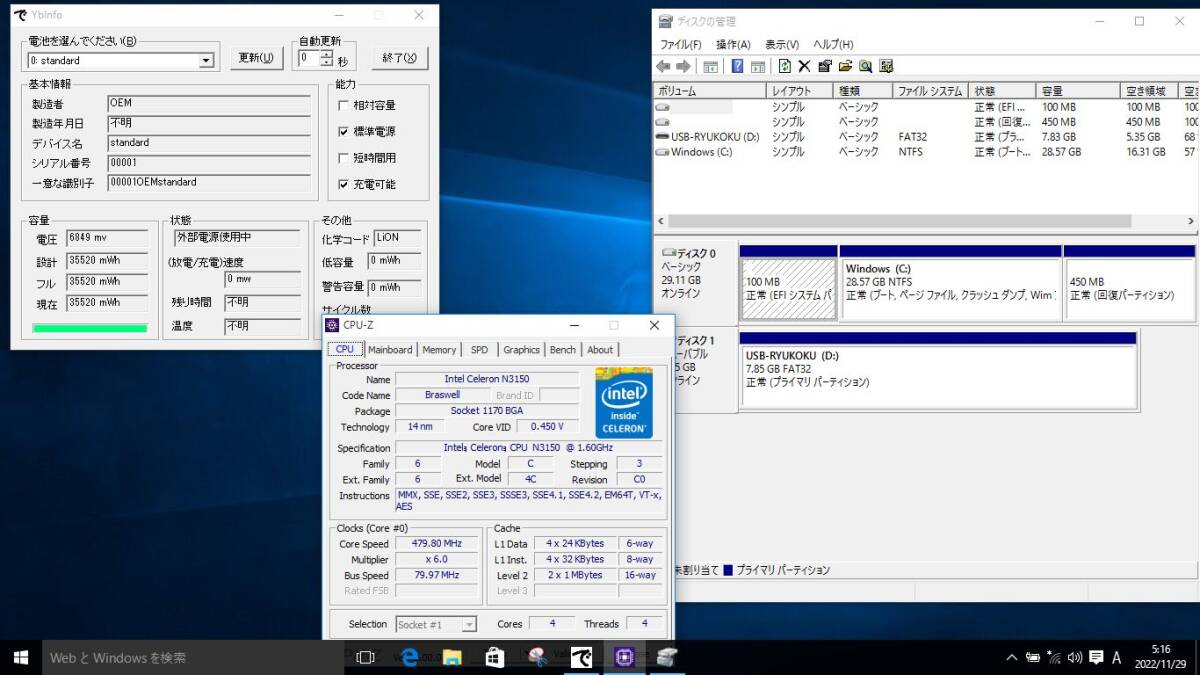Click the Back arrow in Disk Management toolbar

click(663, 67)
